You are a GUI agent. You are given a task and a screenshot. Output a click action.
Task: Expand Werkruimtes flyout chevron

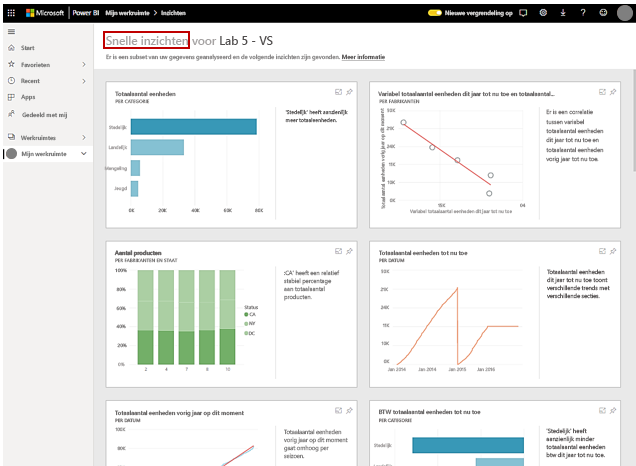[84, 137]
